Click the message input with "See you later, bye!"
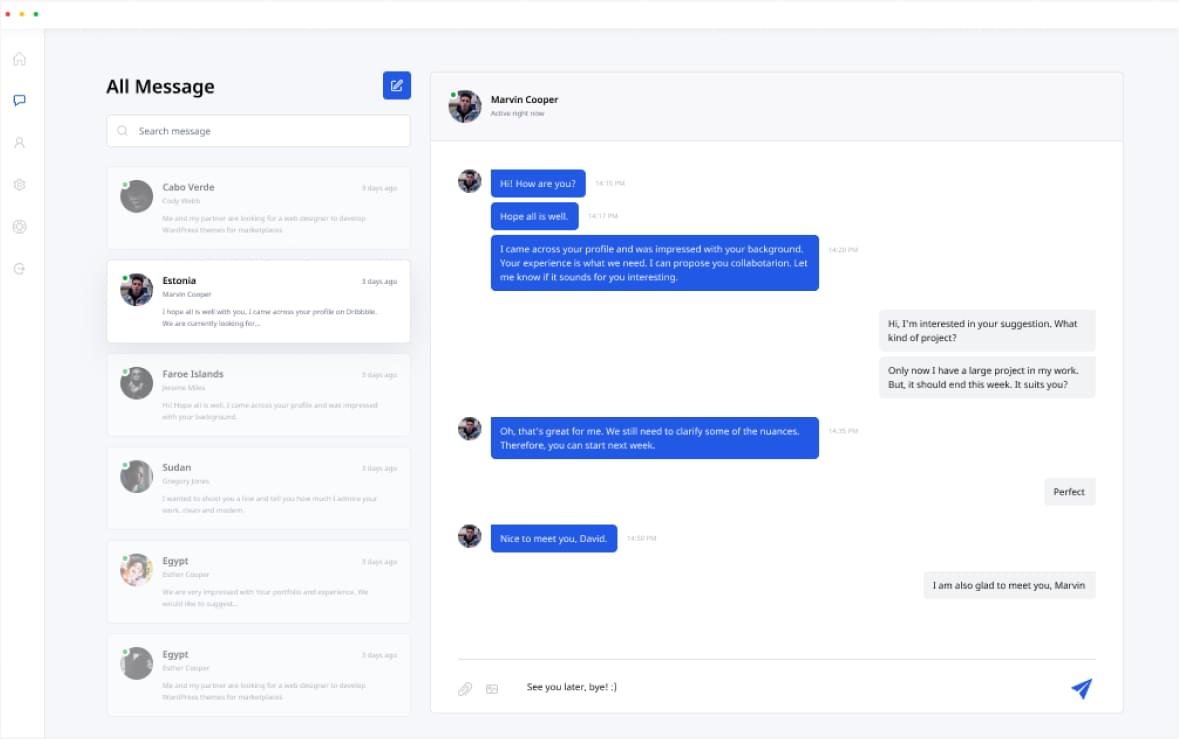The image size is (1179, 739). point(780,688)
